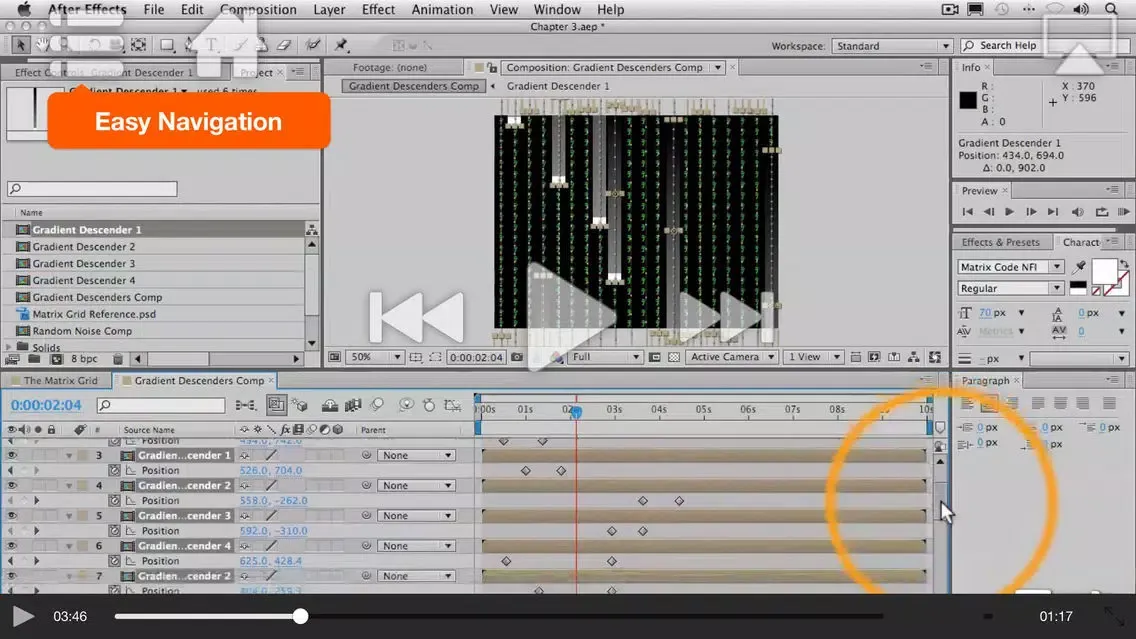Image resolution: width=1136 pixels, height=639 pixels.
Task: Toggle loop option in Preview panel
Action: pyautogui.click(x=1101, y=212)
